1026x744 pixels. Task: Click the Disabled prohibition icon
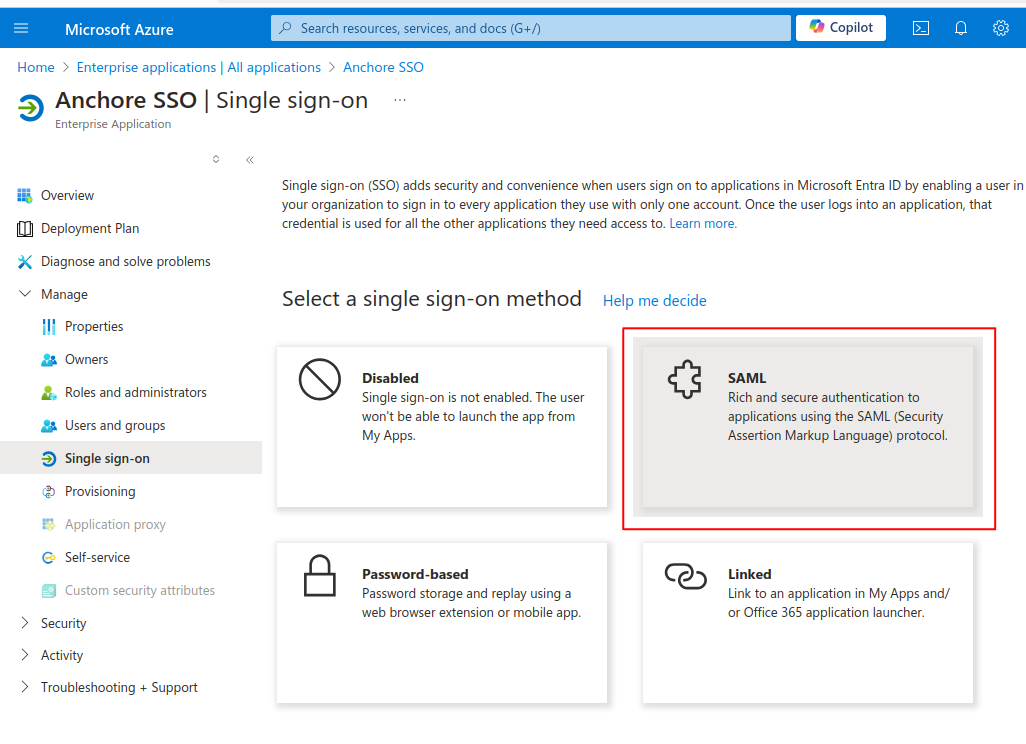320,380
